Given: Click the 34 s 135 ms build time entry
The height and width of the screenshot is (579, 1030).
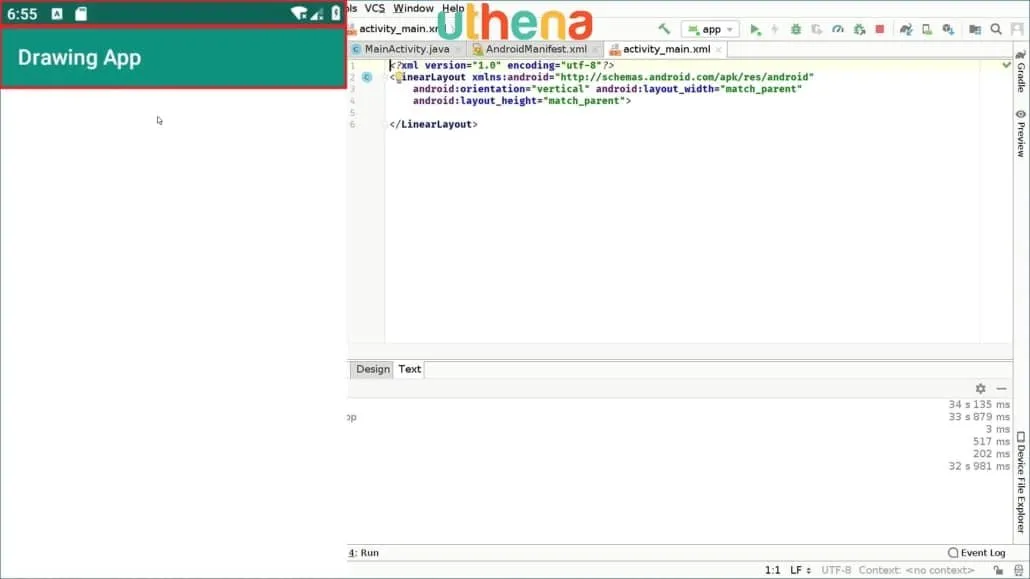Looking at the screenshot, I should (979, 405).
